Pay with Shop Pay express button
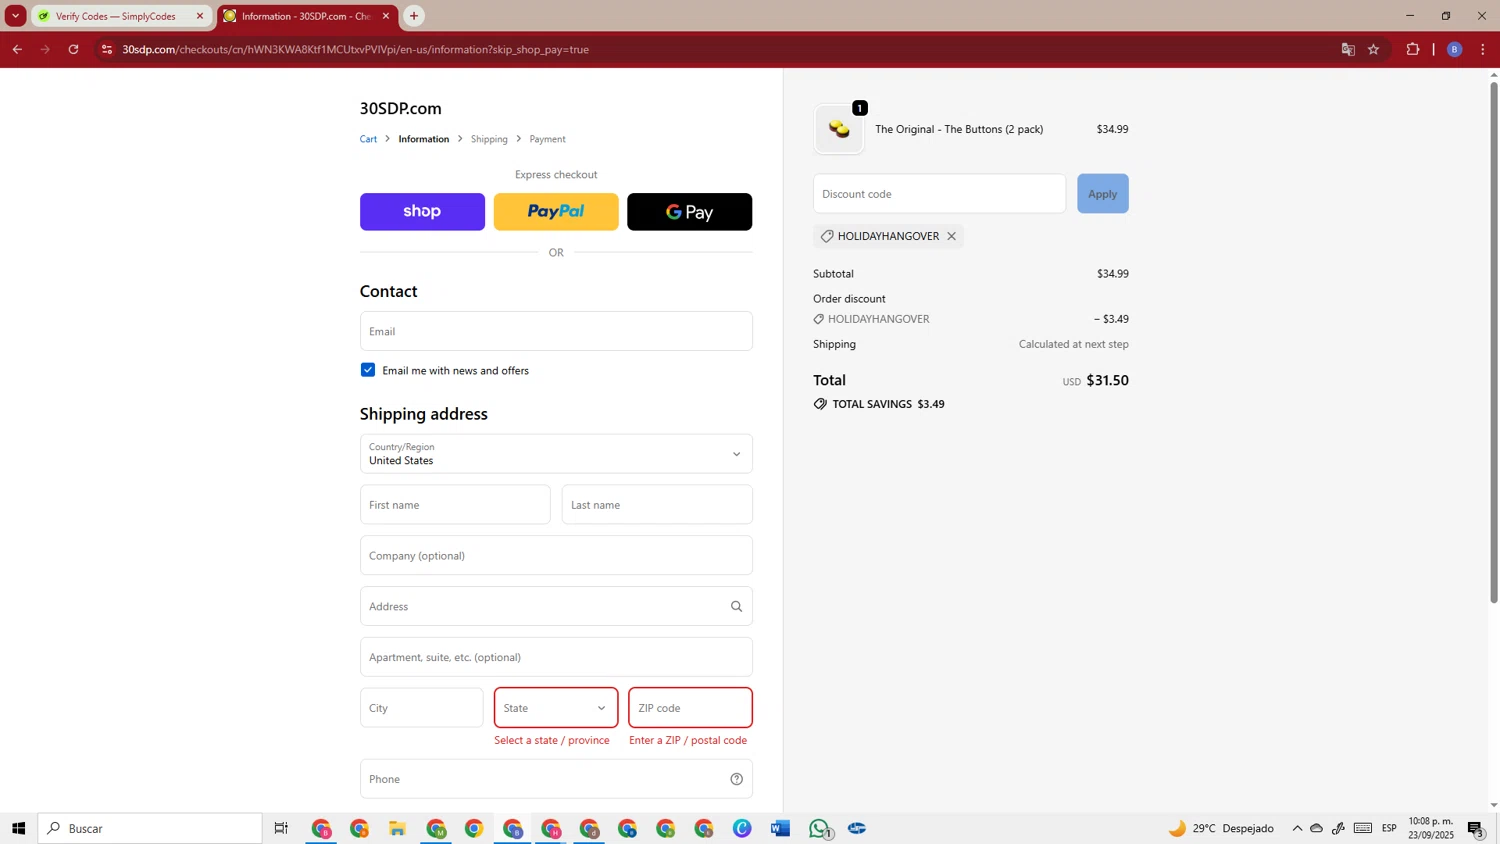Viewport: 1500px width, 844px height. [422, 212]
